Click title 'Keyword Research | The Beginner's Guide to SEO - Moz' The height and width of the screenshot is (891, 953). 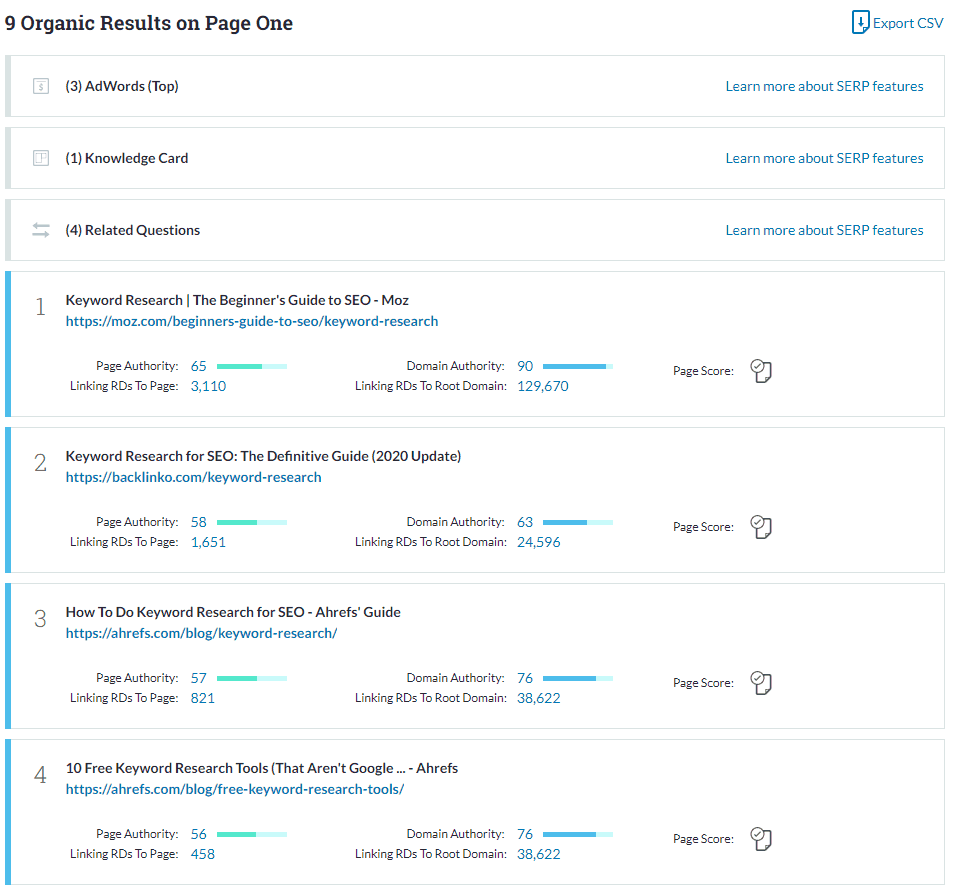pyautogui.click(x=237, y=300)
